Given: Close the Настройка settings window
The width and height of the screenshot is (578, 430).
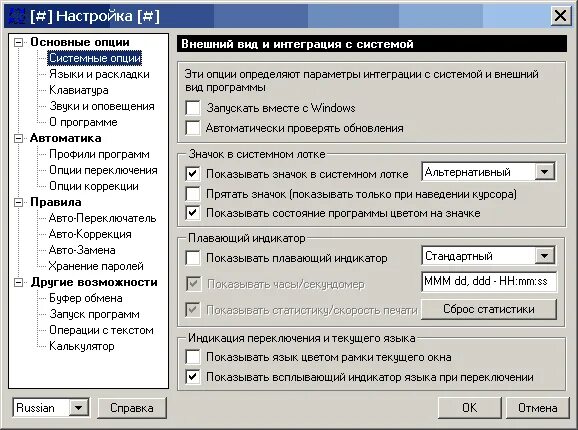Looking at the screenshot, I should tap(560, 16).
